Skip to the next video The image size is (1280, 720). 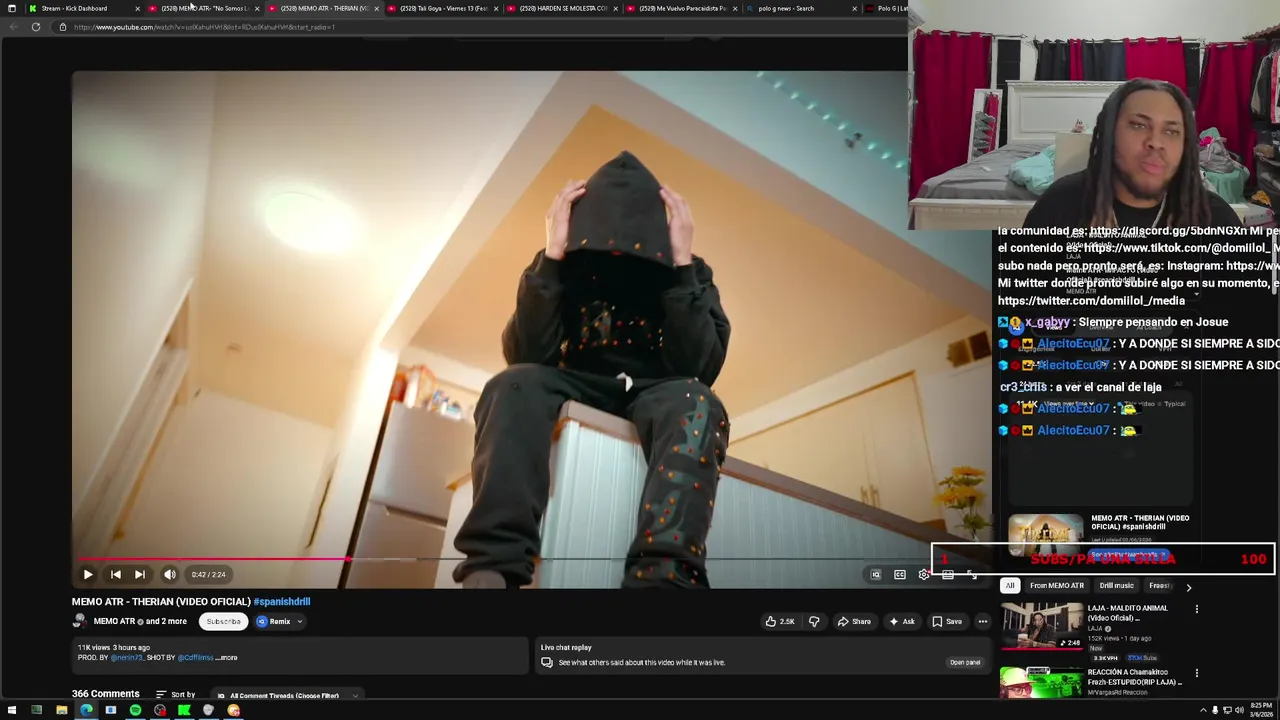[x=140, y=574]
